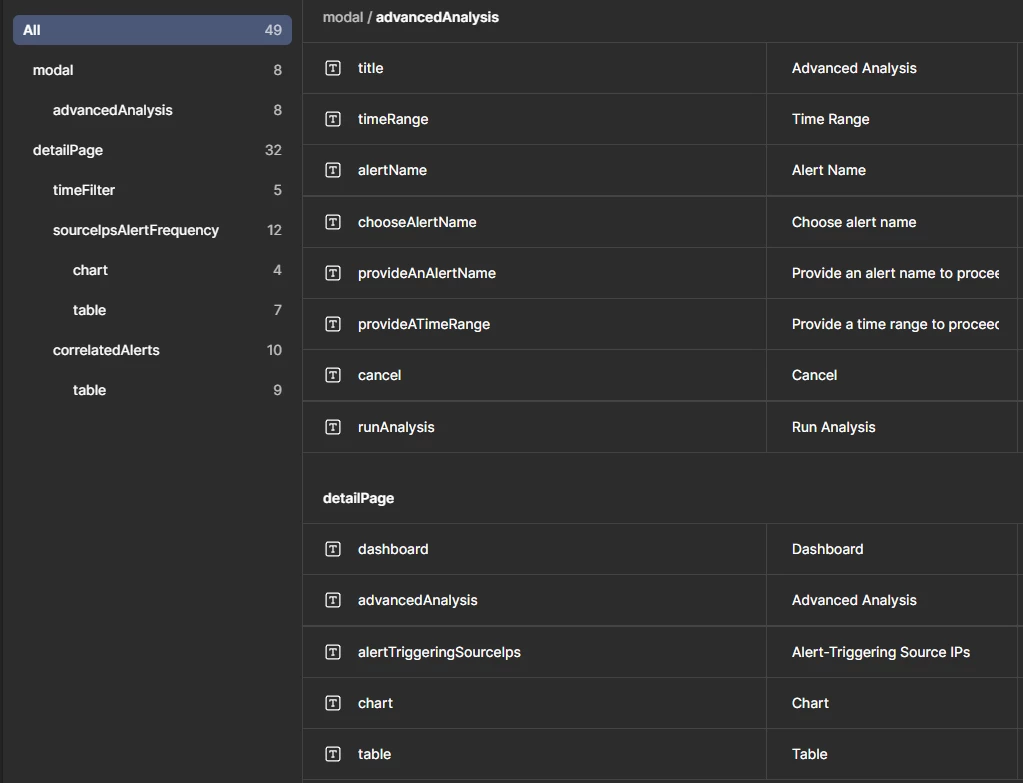Click the type icon next to chart key
Image resolution: width=1023 pixels, height=783 pixels.
[x=332, y=703]
